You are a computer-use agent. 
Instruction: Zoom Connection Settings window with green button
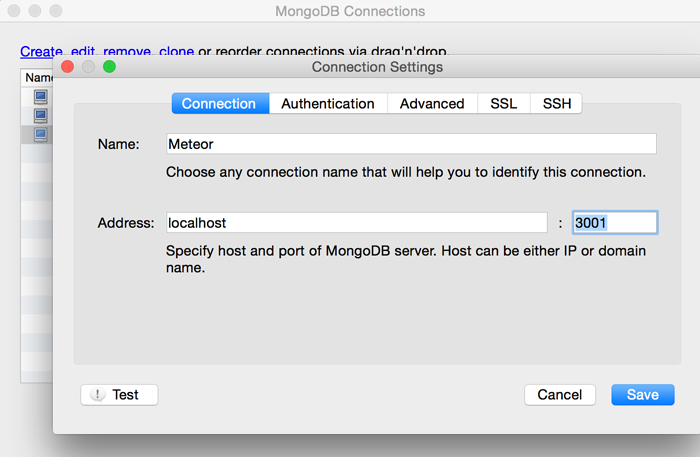109,66
